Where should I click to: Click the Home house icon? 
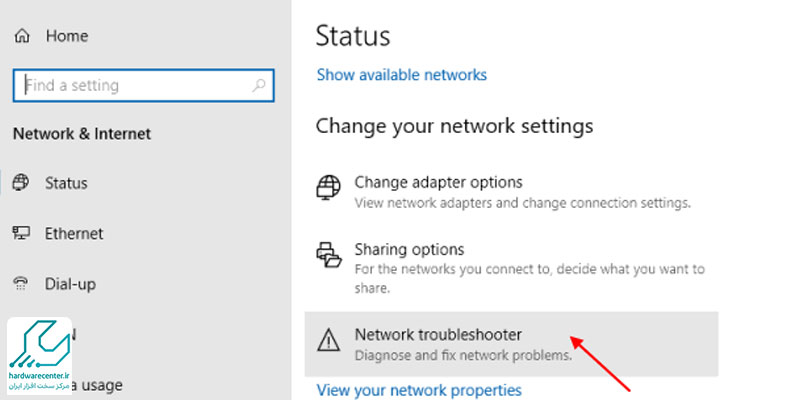coord(22,36)
